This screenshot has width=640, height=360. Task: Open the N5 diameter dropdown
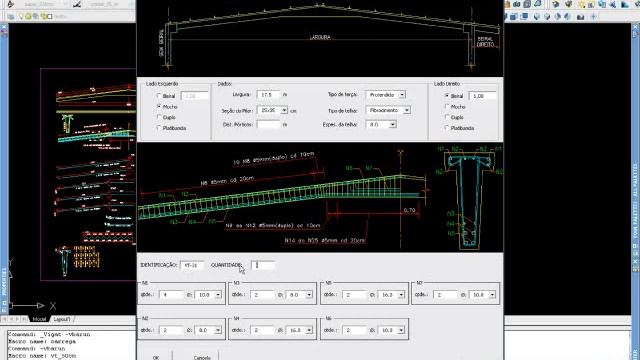(x=401, y=294)
